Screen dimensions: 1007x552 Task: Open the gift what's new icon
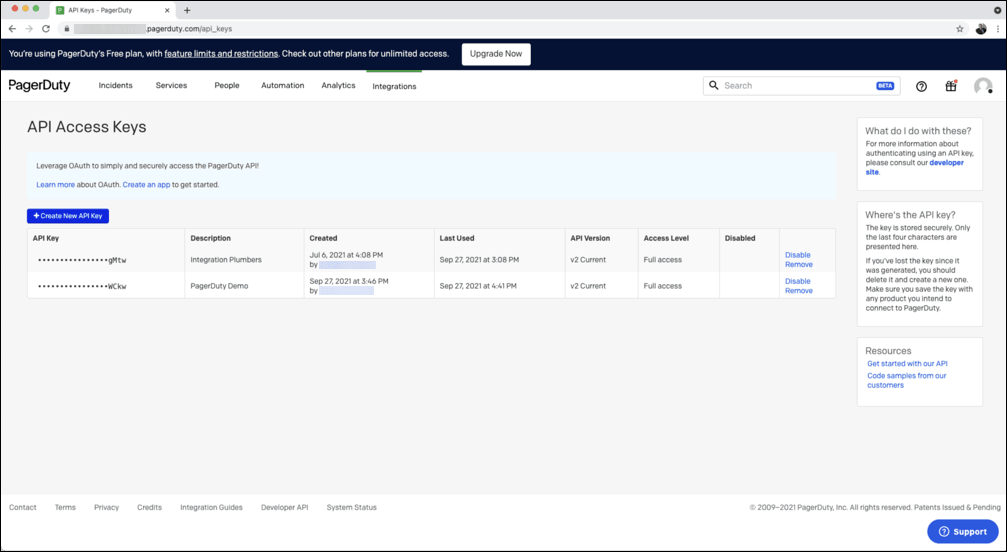[951, 86]
